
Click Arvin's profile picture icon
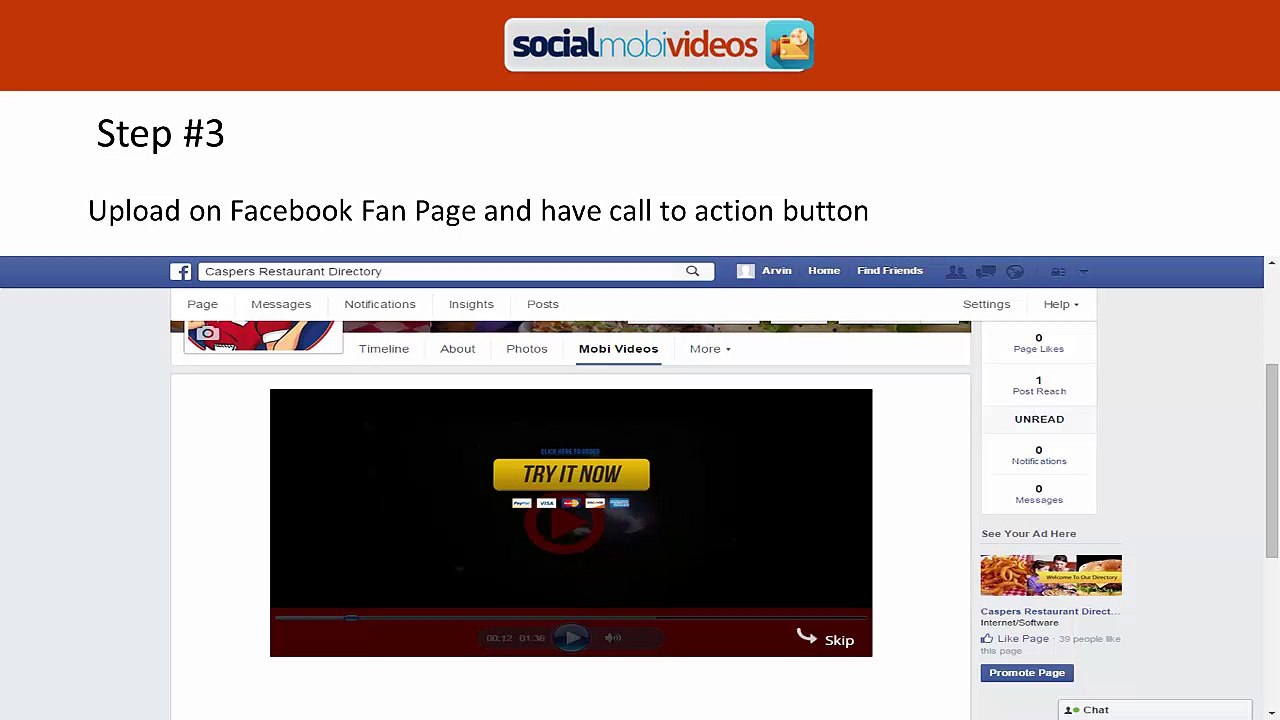[x=745, y=271]
